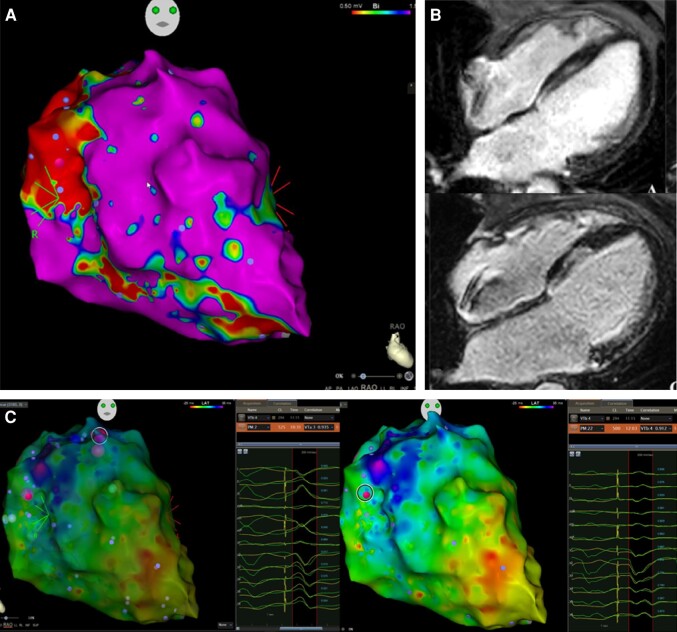Click the head orientation icon above voltage map
677x632 pixels.
(163, 20)
